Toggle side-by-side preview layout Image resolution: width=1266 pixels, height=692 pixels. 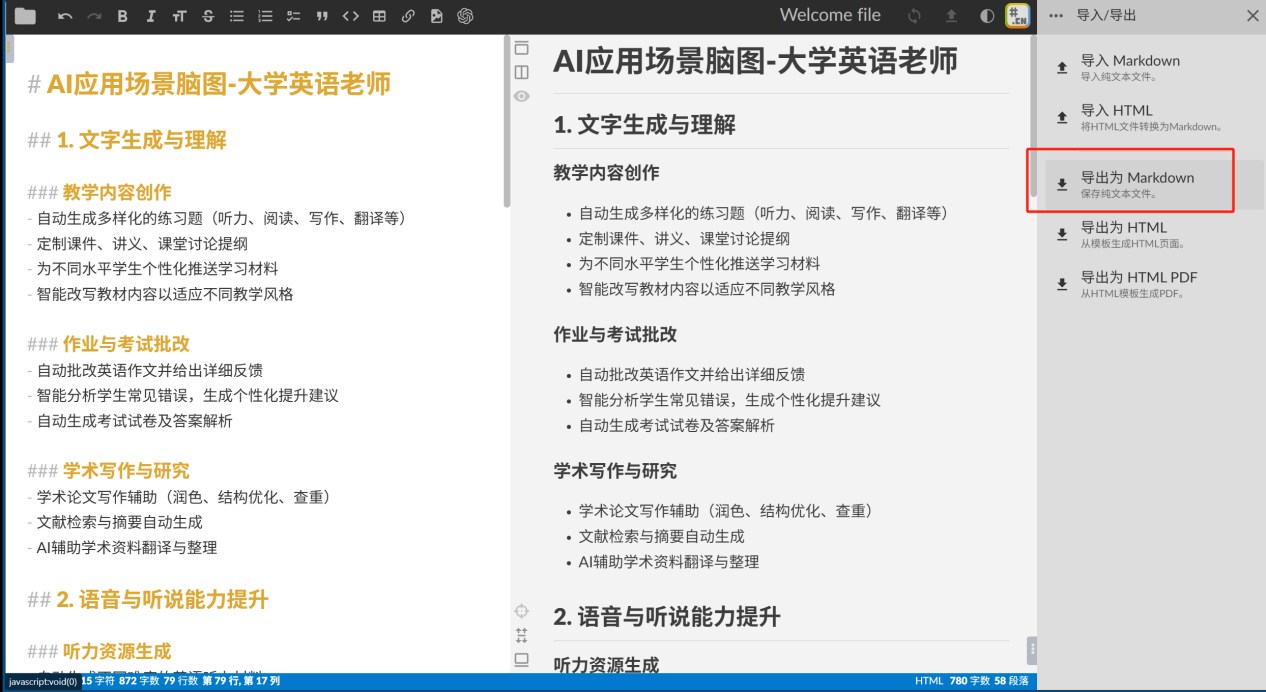coord(521,72)
